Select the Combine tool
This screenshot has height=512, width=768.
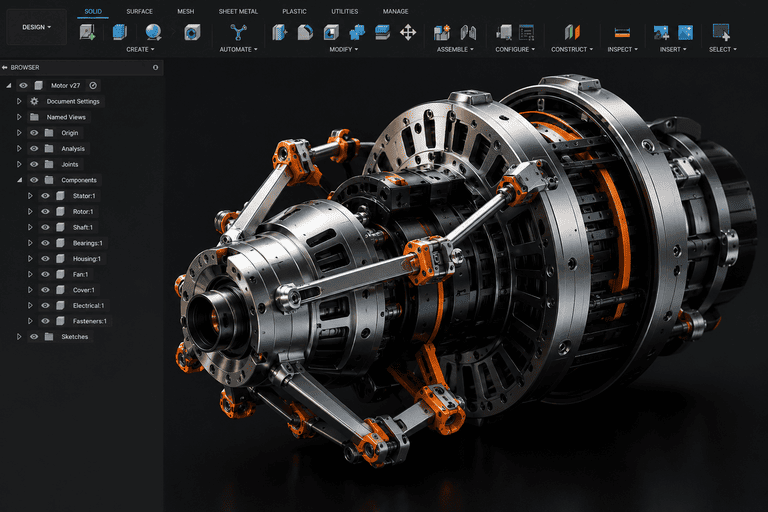pyautogui.click(x=357, y=32)
